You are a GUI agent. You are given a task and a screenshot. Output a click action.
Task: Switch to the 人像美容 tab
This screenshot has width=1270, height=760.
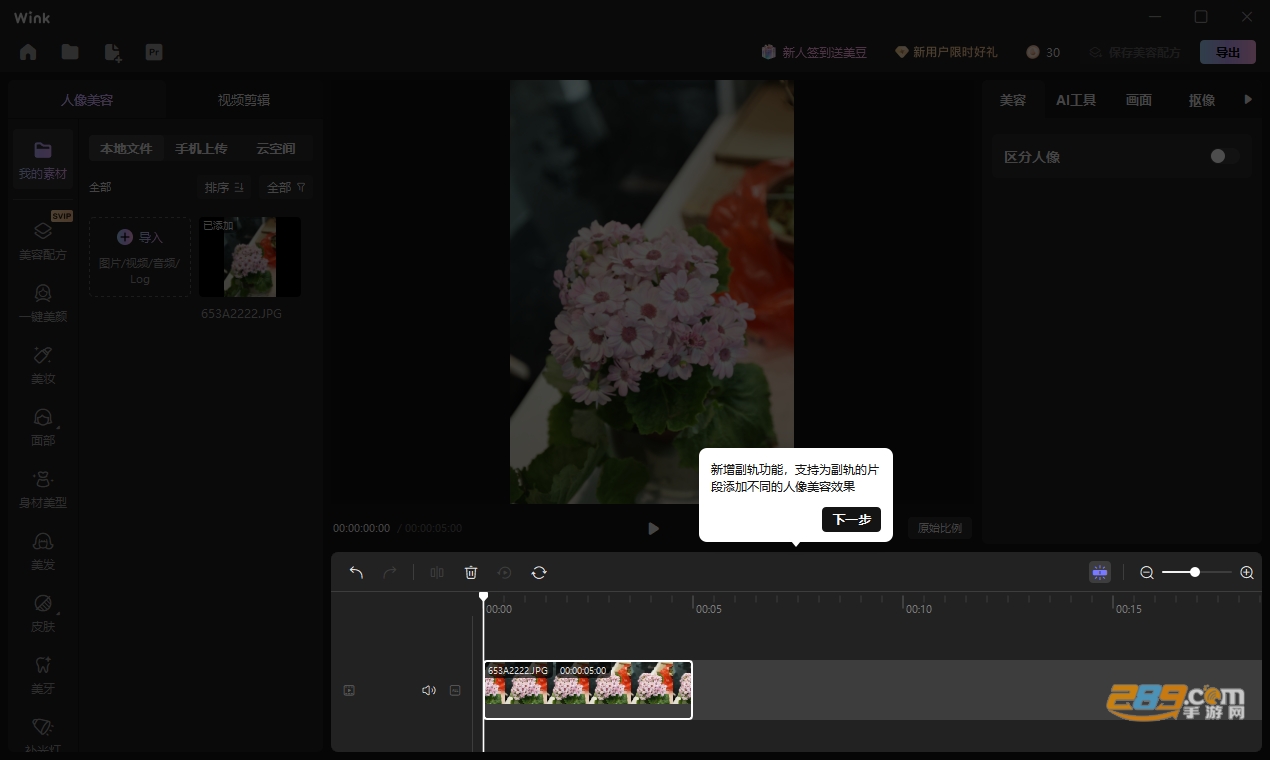click(x=87, y=100)
